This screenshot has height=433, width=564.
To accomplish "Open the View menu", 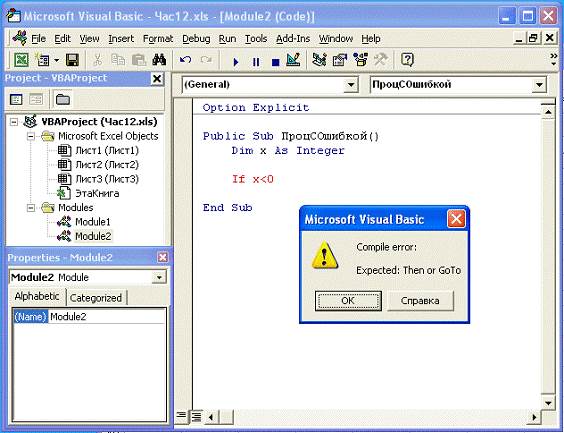I will [x=90, y=38].
